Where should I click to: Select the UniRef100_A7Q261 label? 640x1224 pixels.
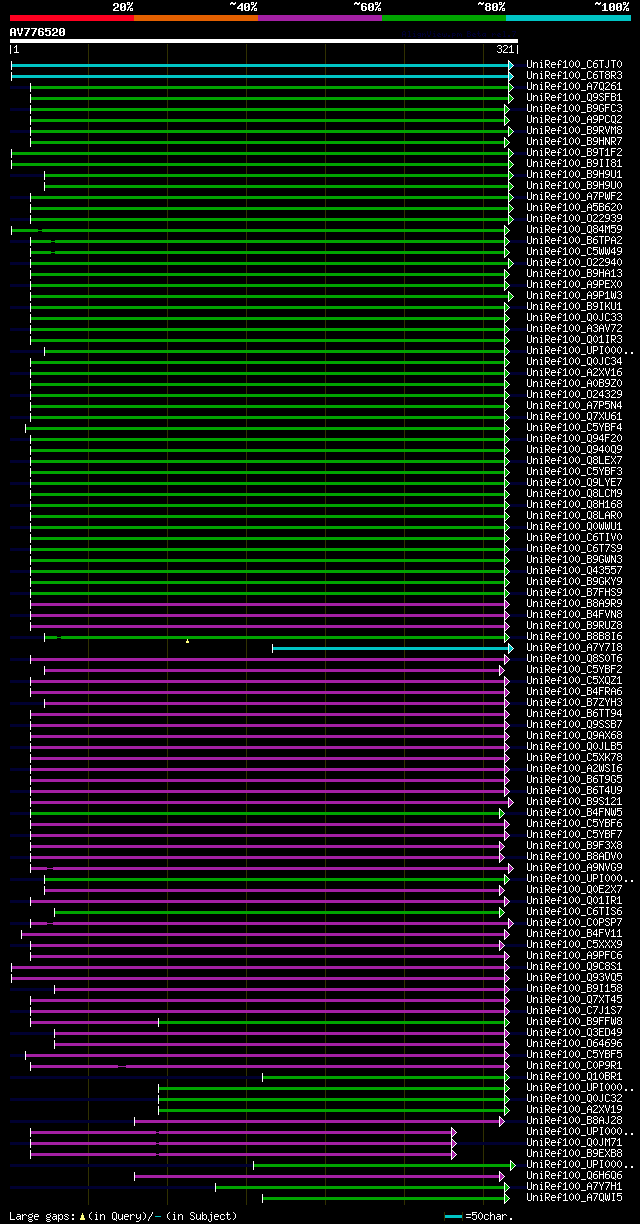(574, 87)
